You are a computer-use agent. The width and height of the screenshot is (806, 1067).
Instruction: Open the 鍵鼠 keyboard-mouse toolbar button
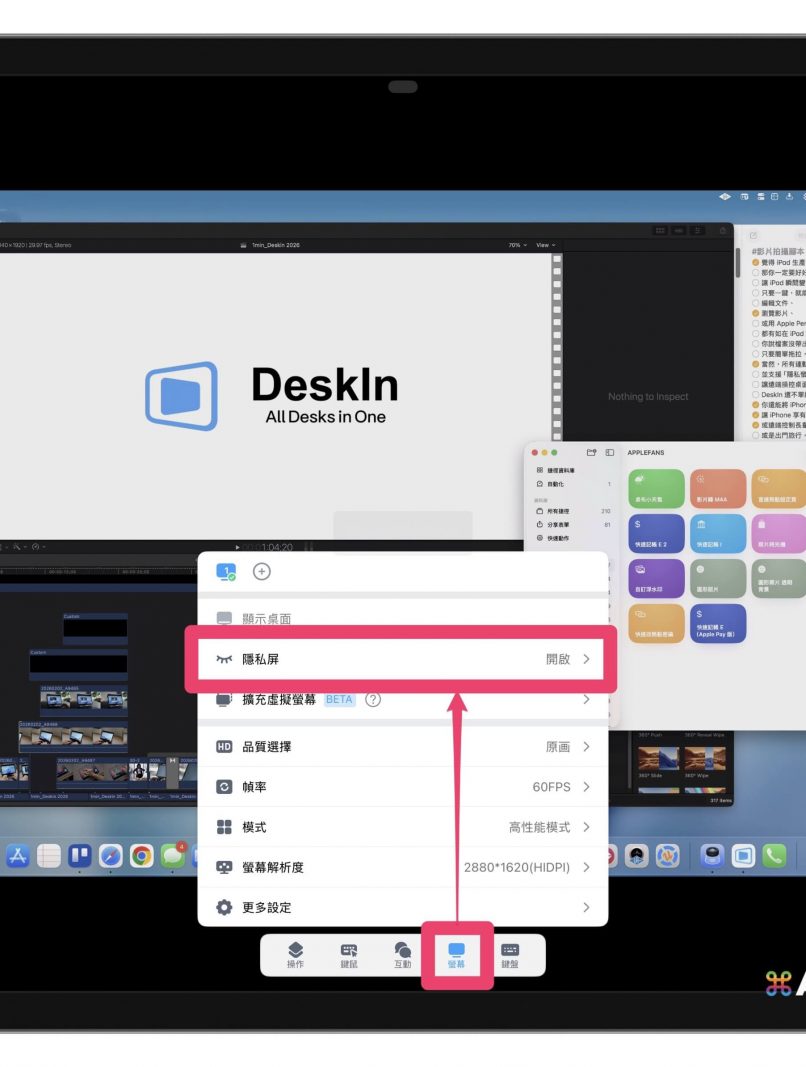pyautogui.click(x=349, y=955)
